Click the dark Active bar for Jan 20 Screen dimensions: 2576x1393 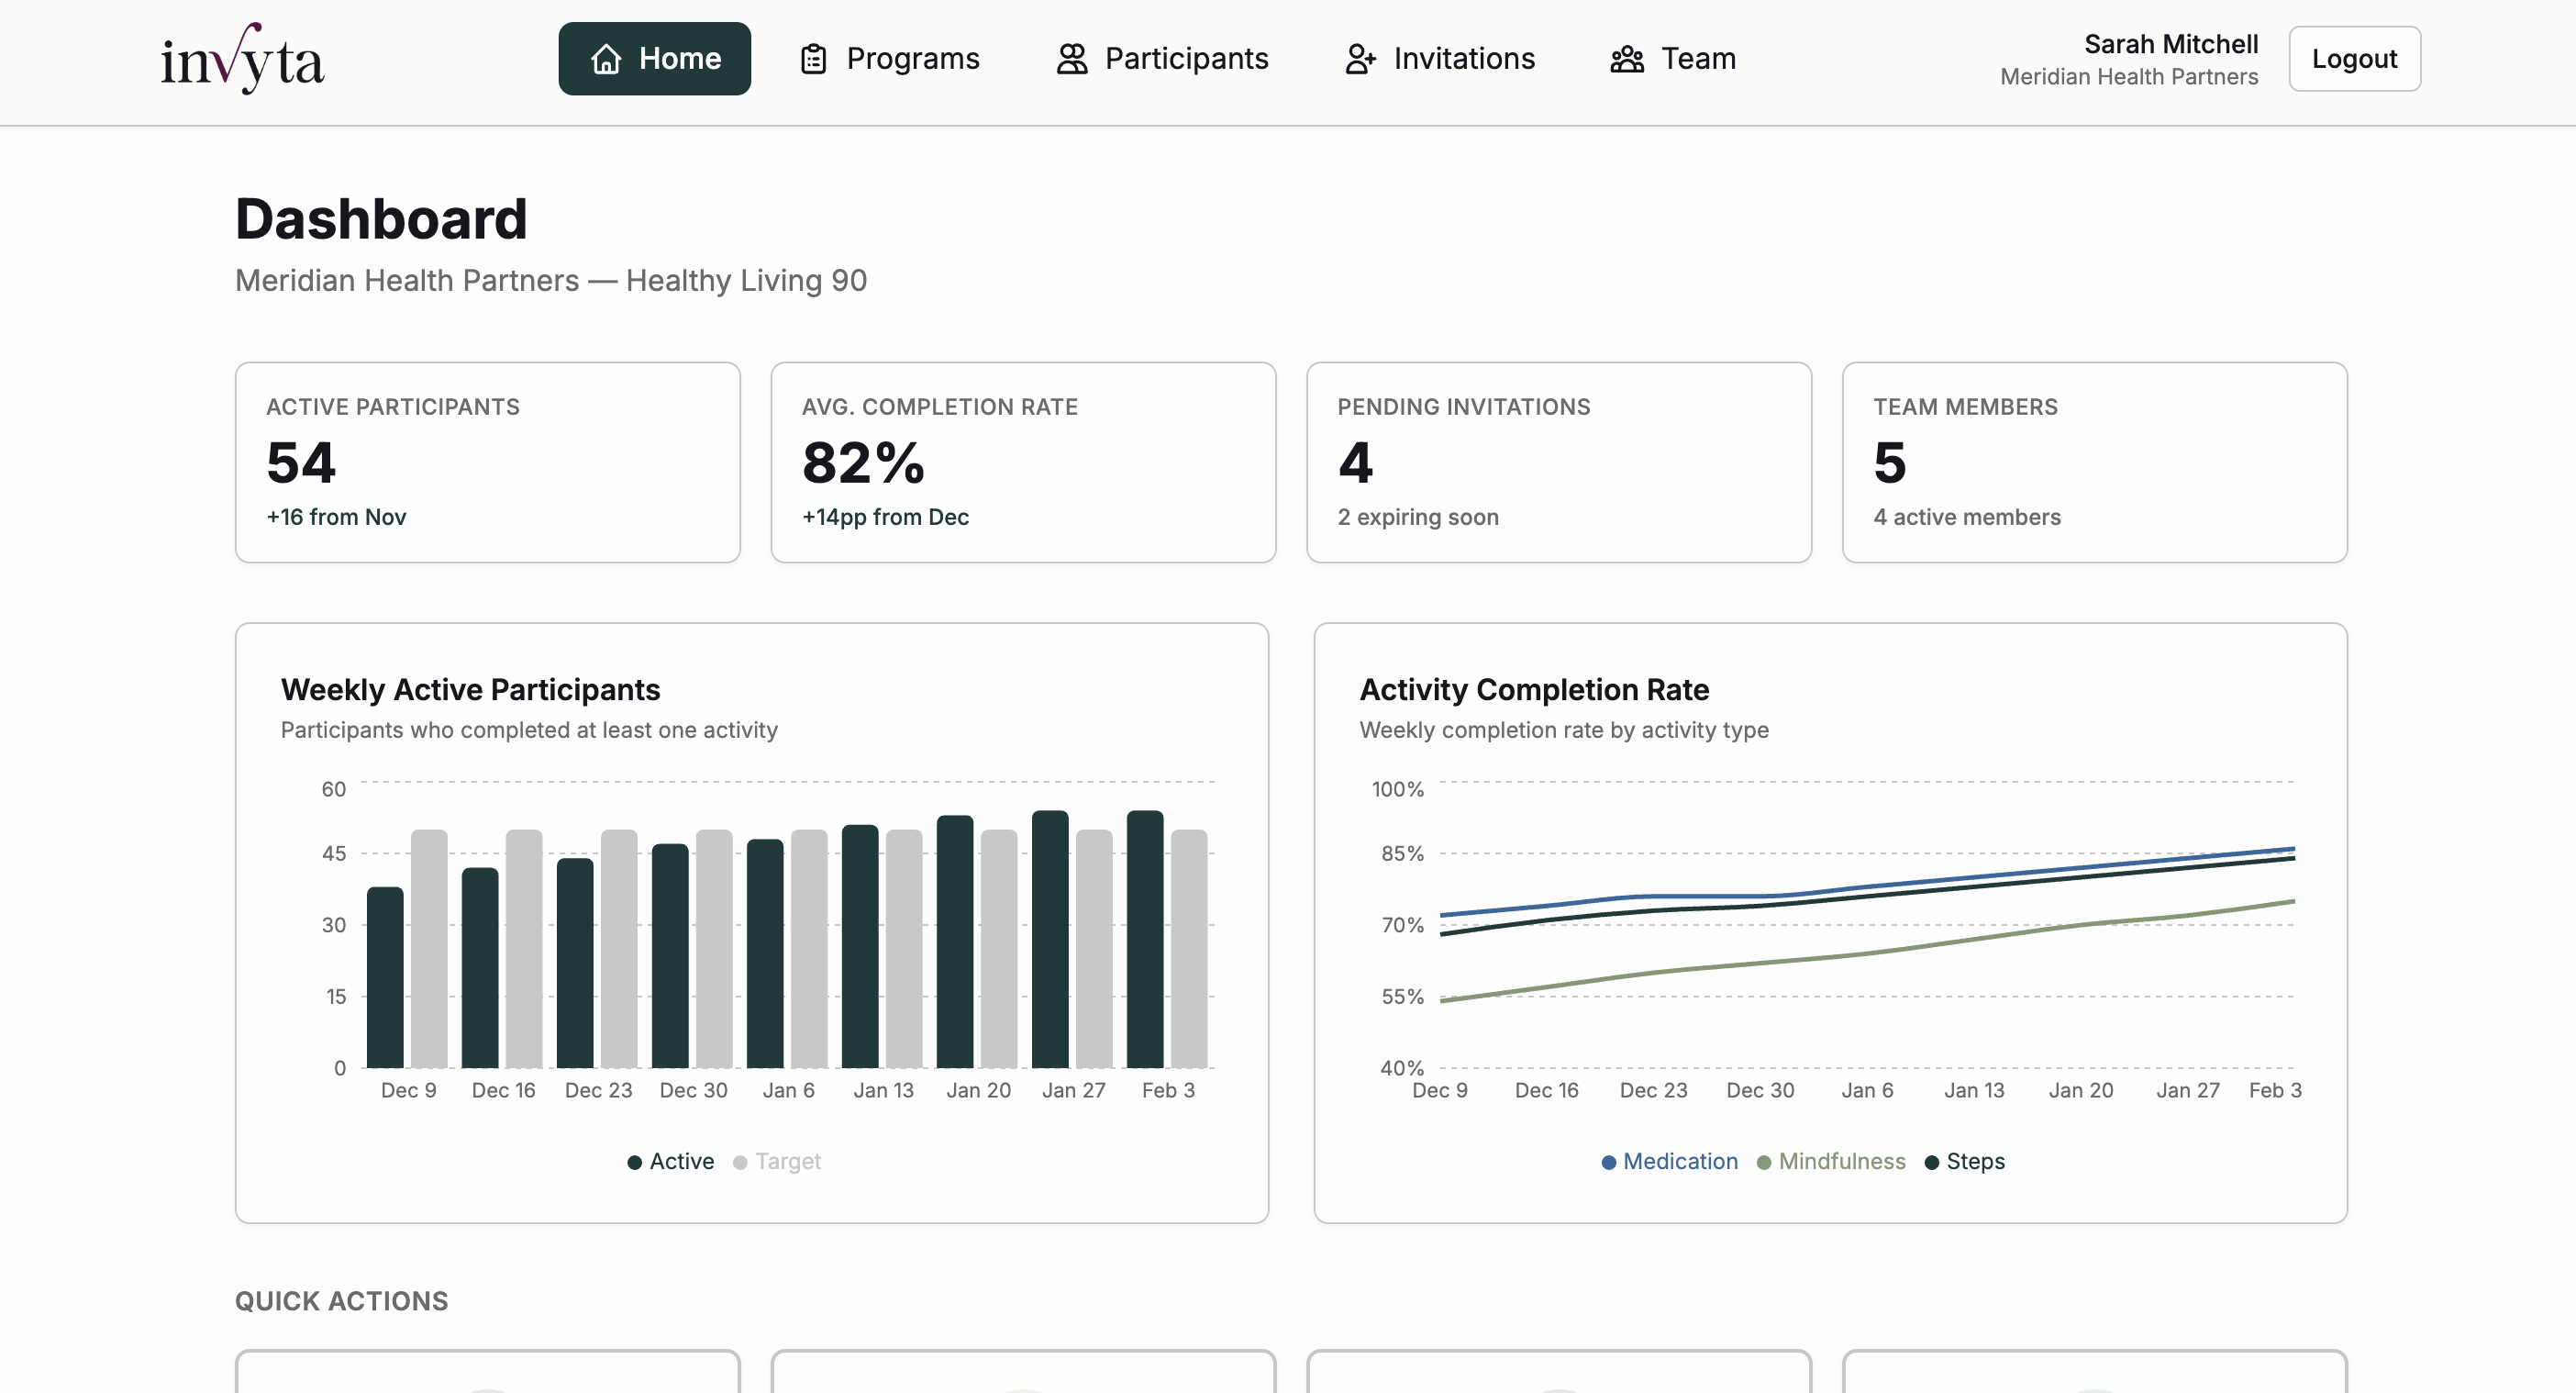[955, 941]
